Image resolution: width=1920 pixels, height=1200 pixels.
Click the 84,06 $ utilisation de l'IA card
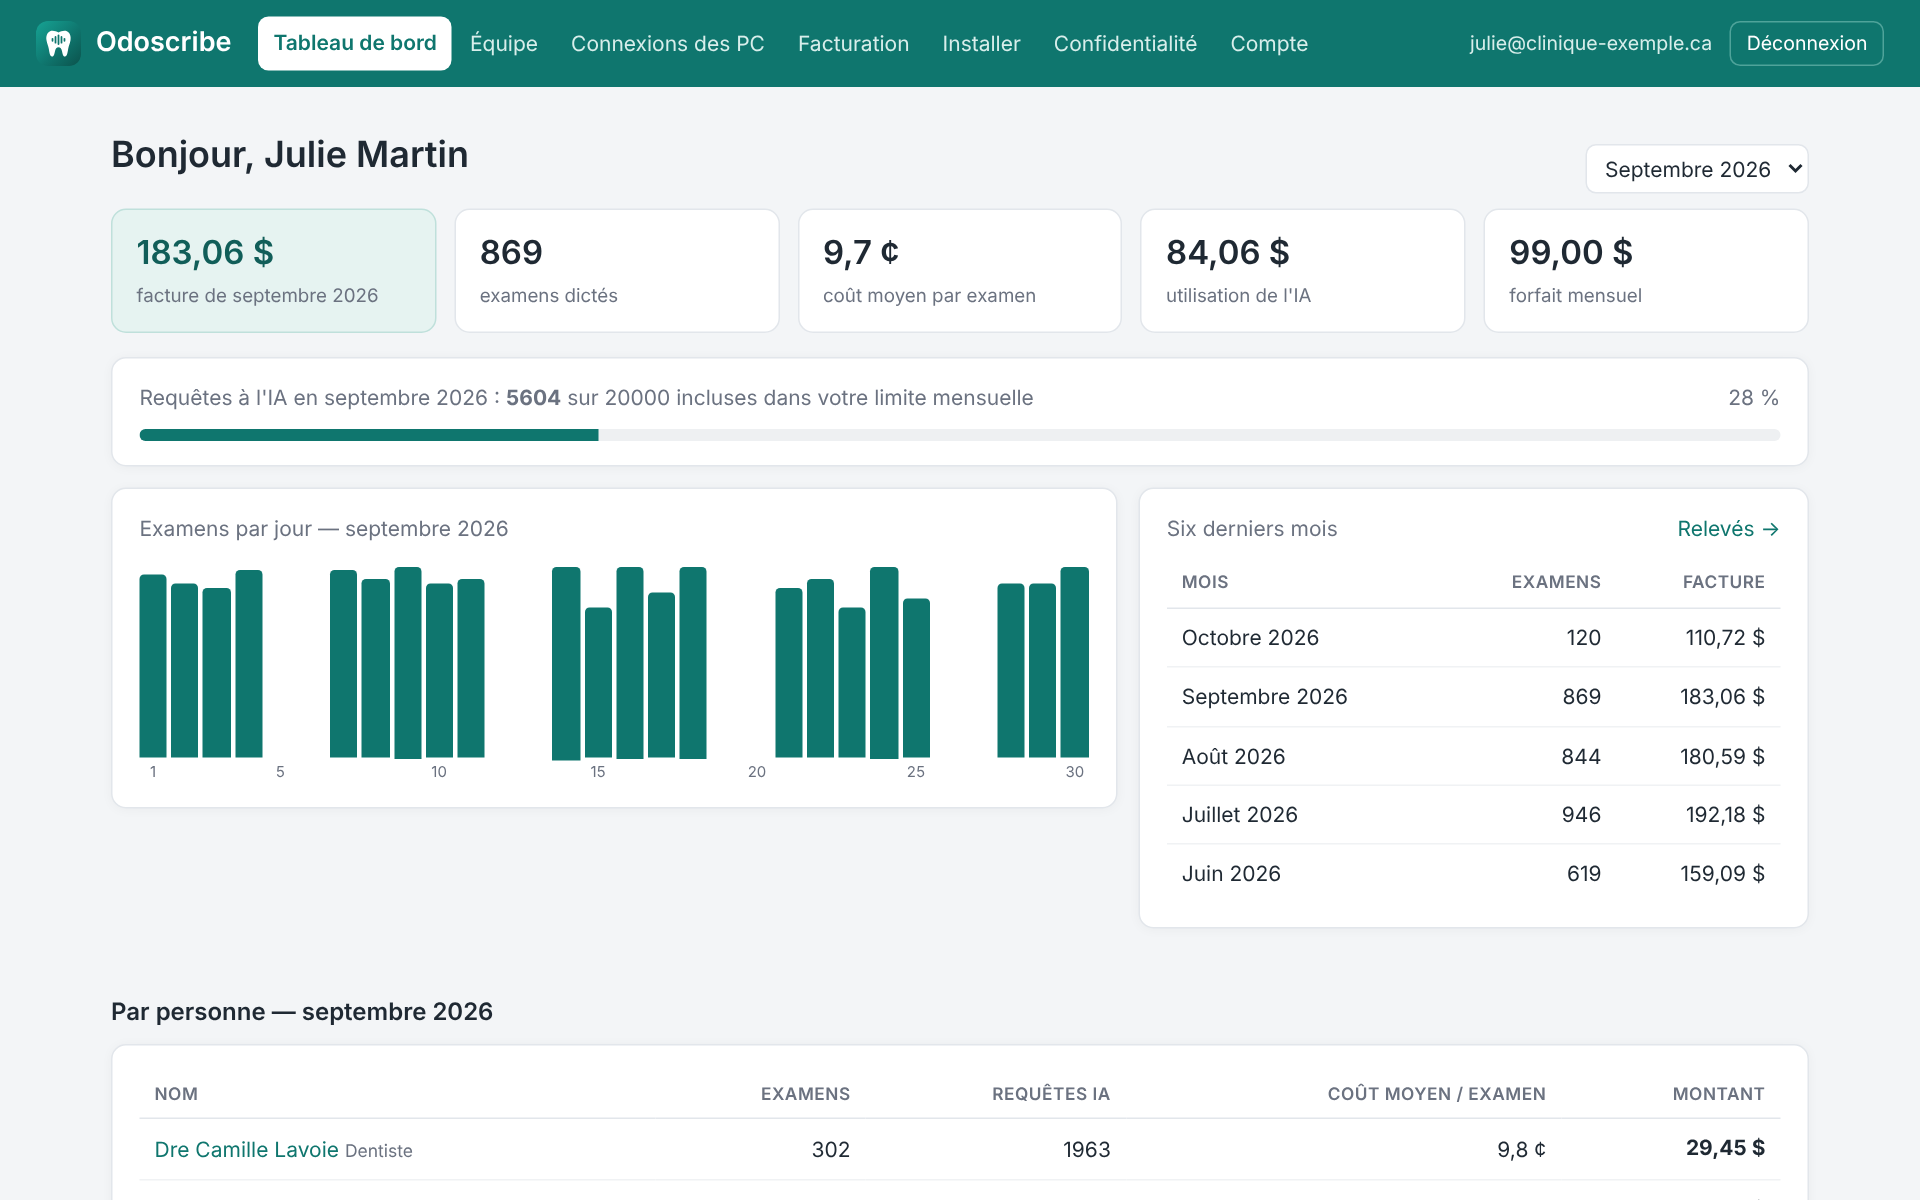click(x=1302, y=270)
